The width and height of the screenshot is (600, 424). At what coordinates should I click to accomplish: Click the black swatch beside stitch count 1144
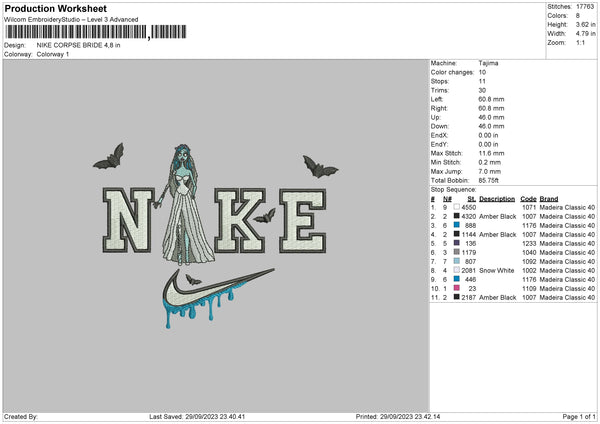point(457,234)
